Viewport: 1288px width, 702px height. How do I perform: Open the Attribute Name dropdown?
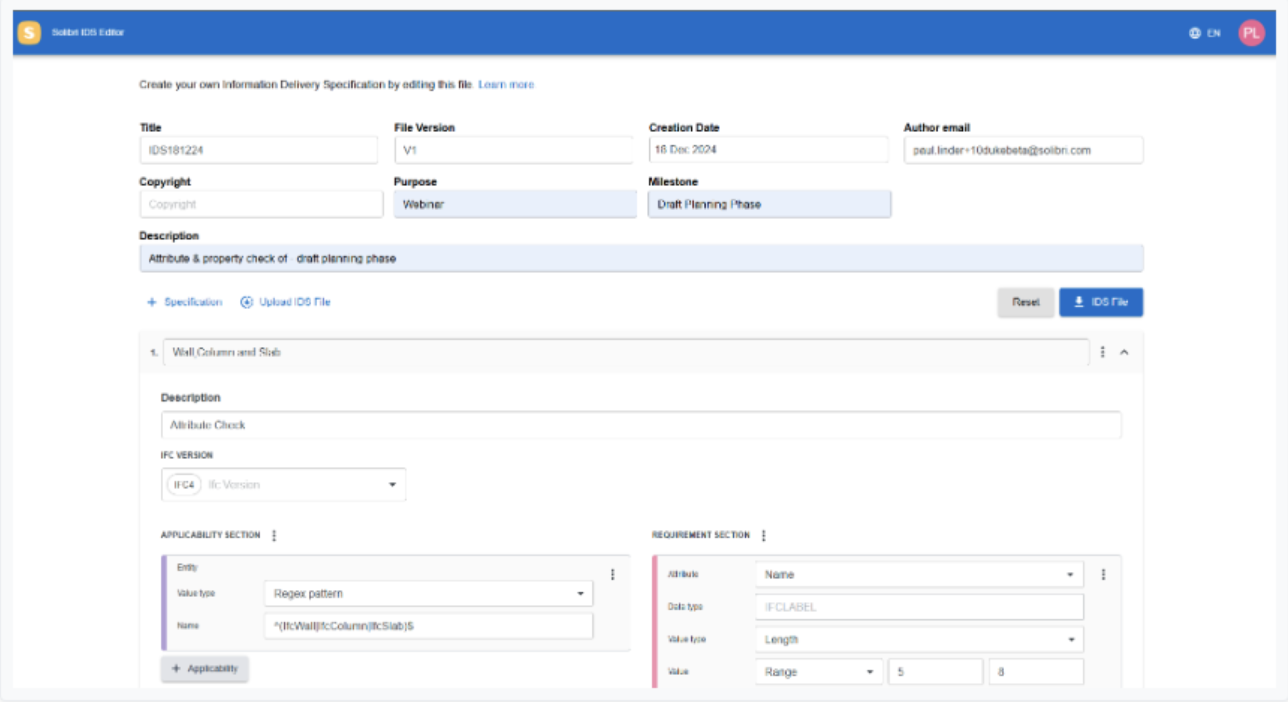click(x=919, y=575)
